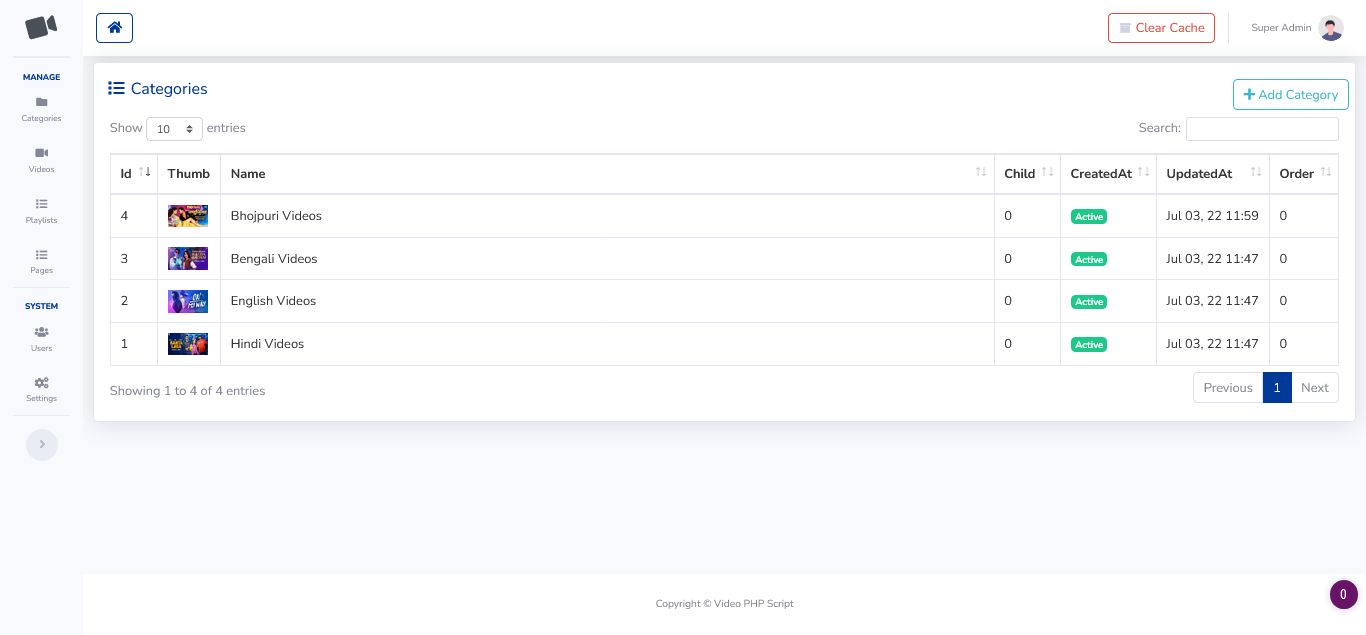Open Pages from the sidebar

(41, 261)
